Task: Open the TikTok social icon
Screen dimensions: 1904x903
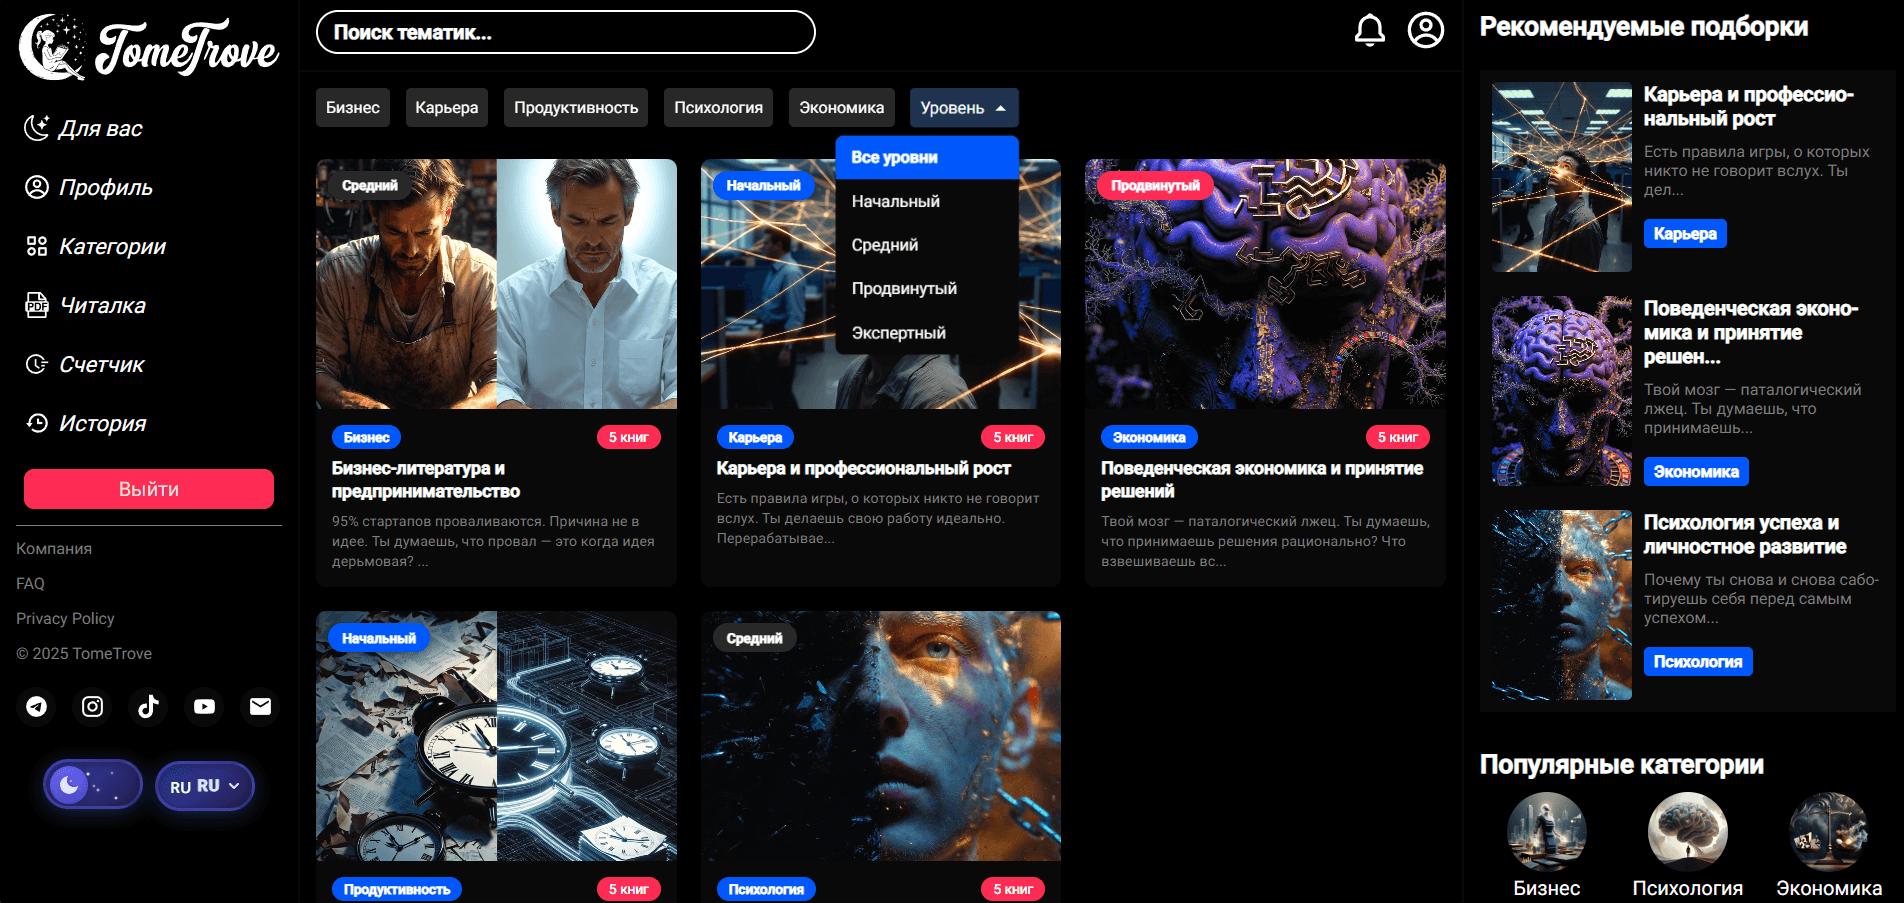Action: [148, 707]
